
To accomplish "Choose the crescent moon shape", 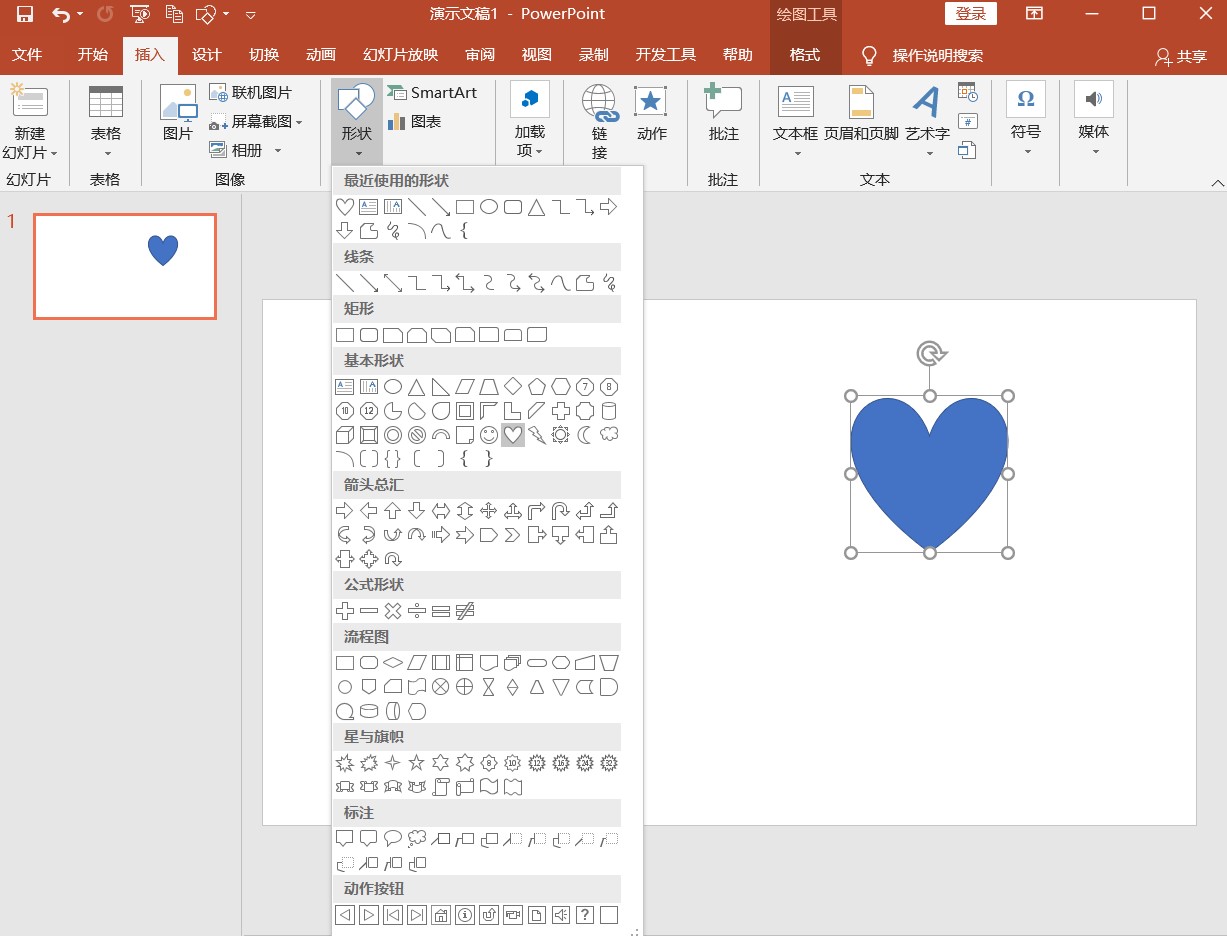I will click(585, 435).
